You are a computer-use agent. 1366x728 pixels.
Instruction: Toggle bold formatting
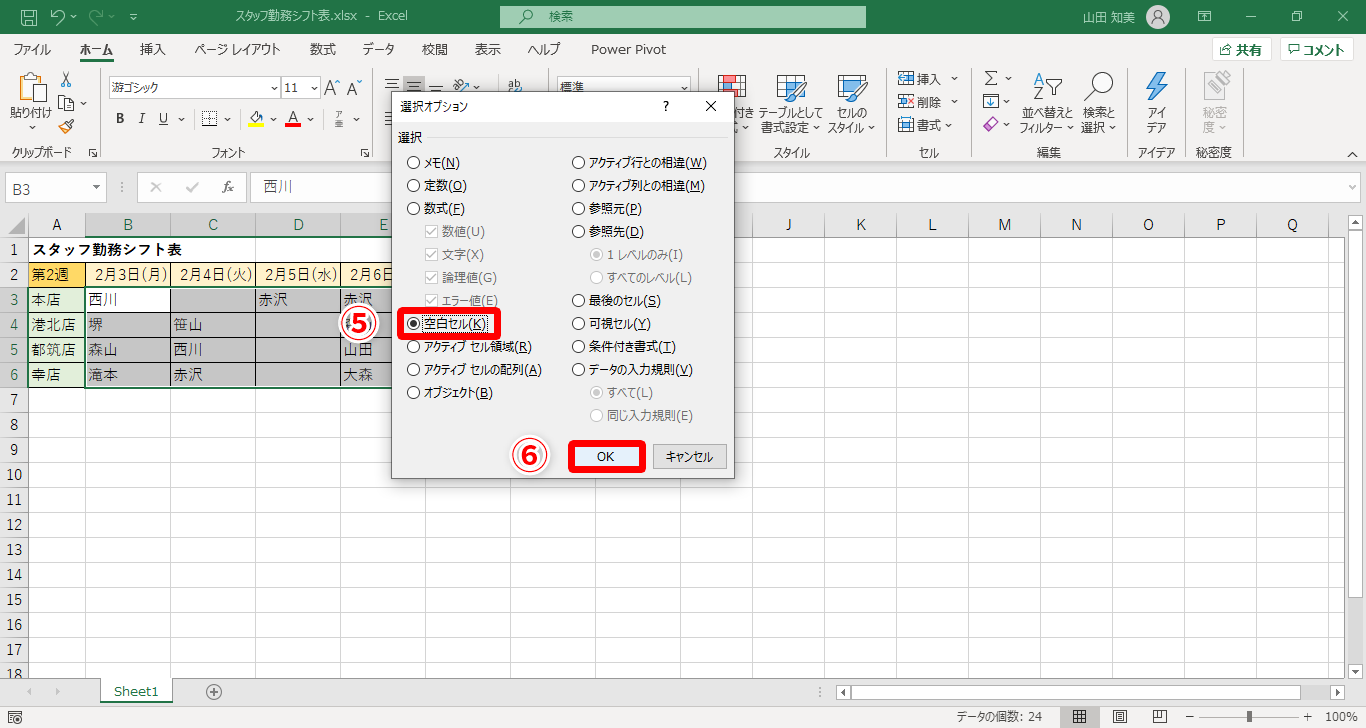119,119
